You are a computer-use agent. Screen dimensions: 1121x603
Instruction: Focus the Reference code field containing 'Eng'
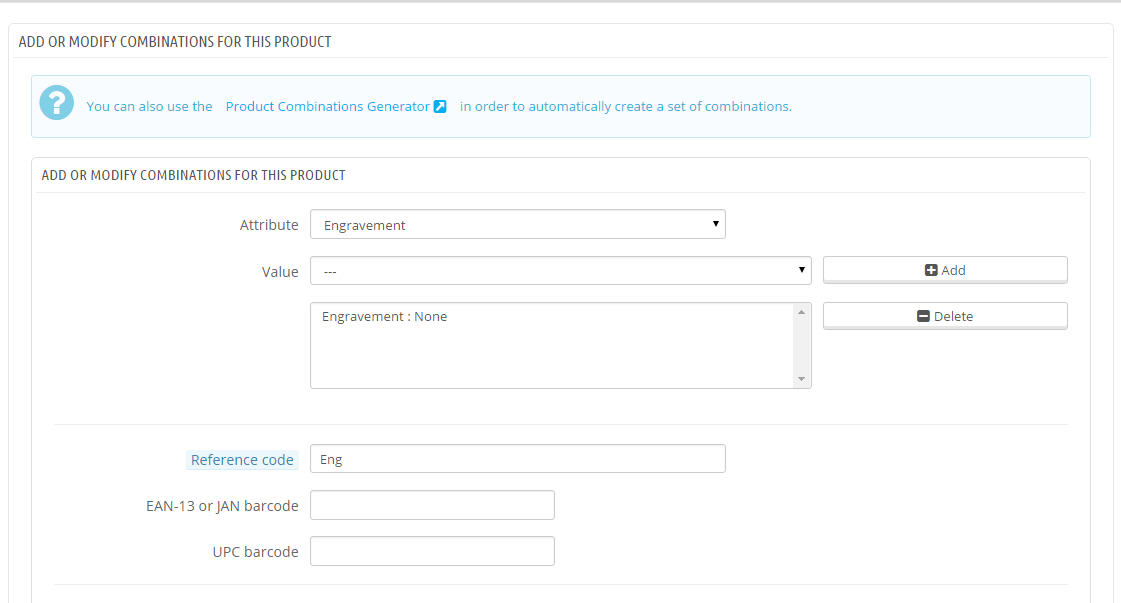(x=517, y=459)
